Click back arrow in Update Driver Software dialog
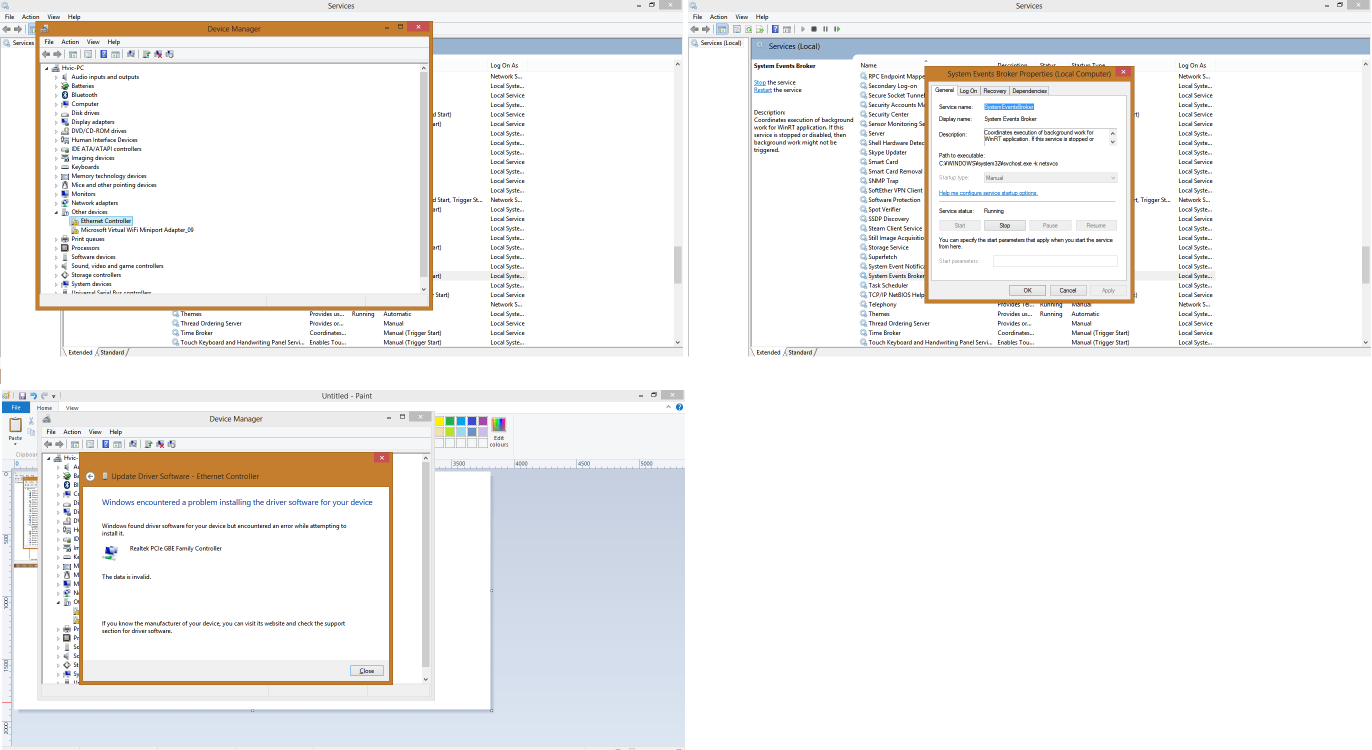Viewport: 1372px width, 750px height. pyautogui.click(x=90, y=477)
